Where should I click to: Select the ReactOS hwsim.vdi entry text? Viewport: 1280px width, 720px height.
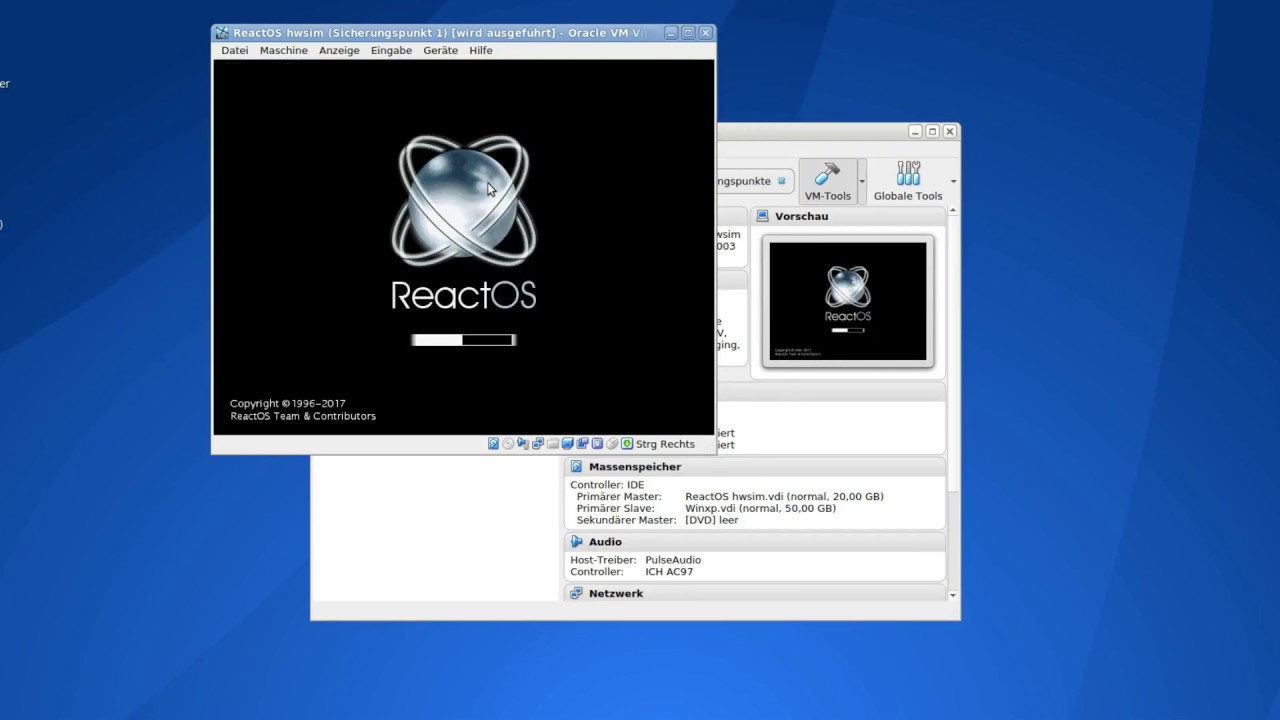click(784, 496)
